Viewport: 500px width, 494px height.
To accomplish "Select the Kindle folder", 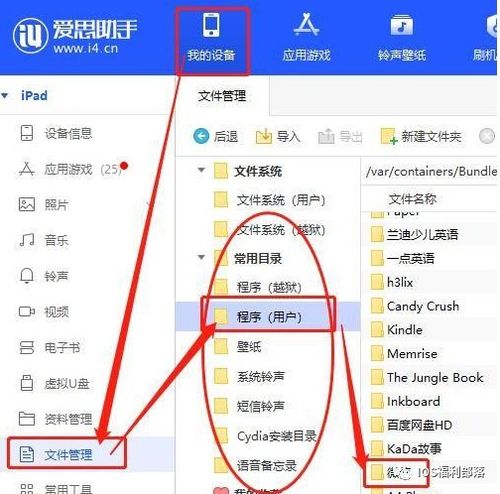I will pyautogui.click(x=397, y=330).
